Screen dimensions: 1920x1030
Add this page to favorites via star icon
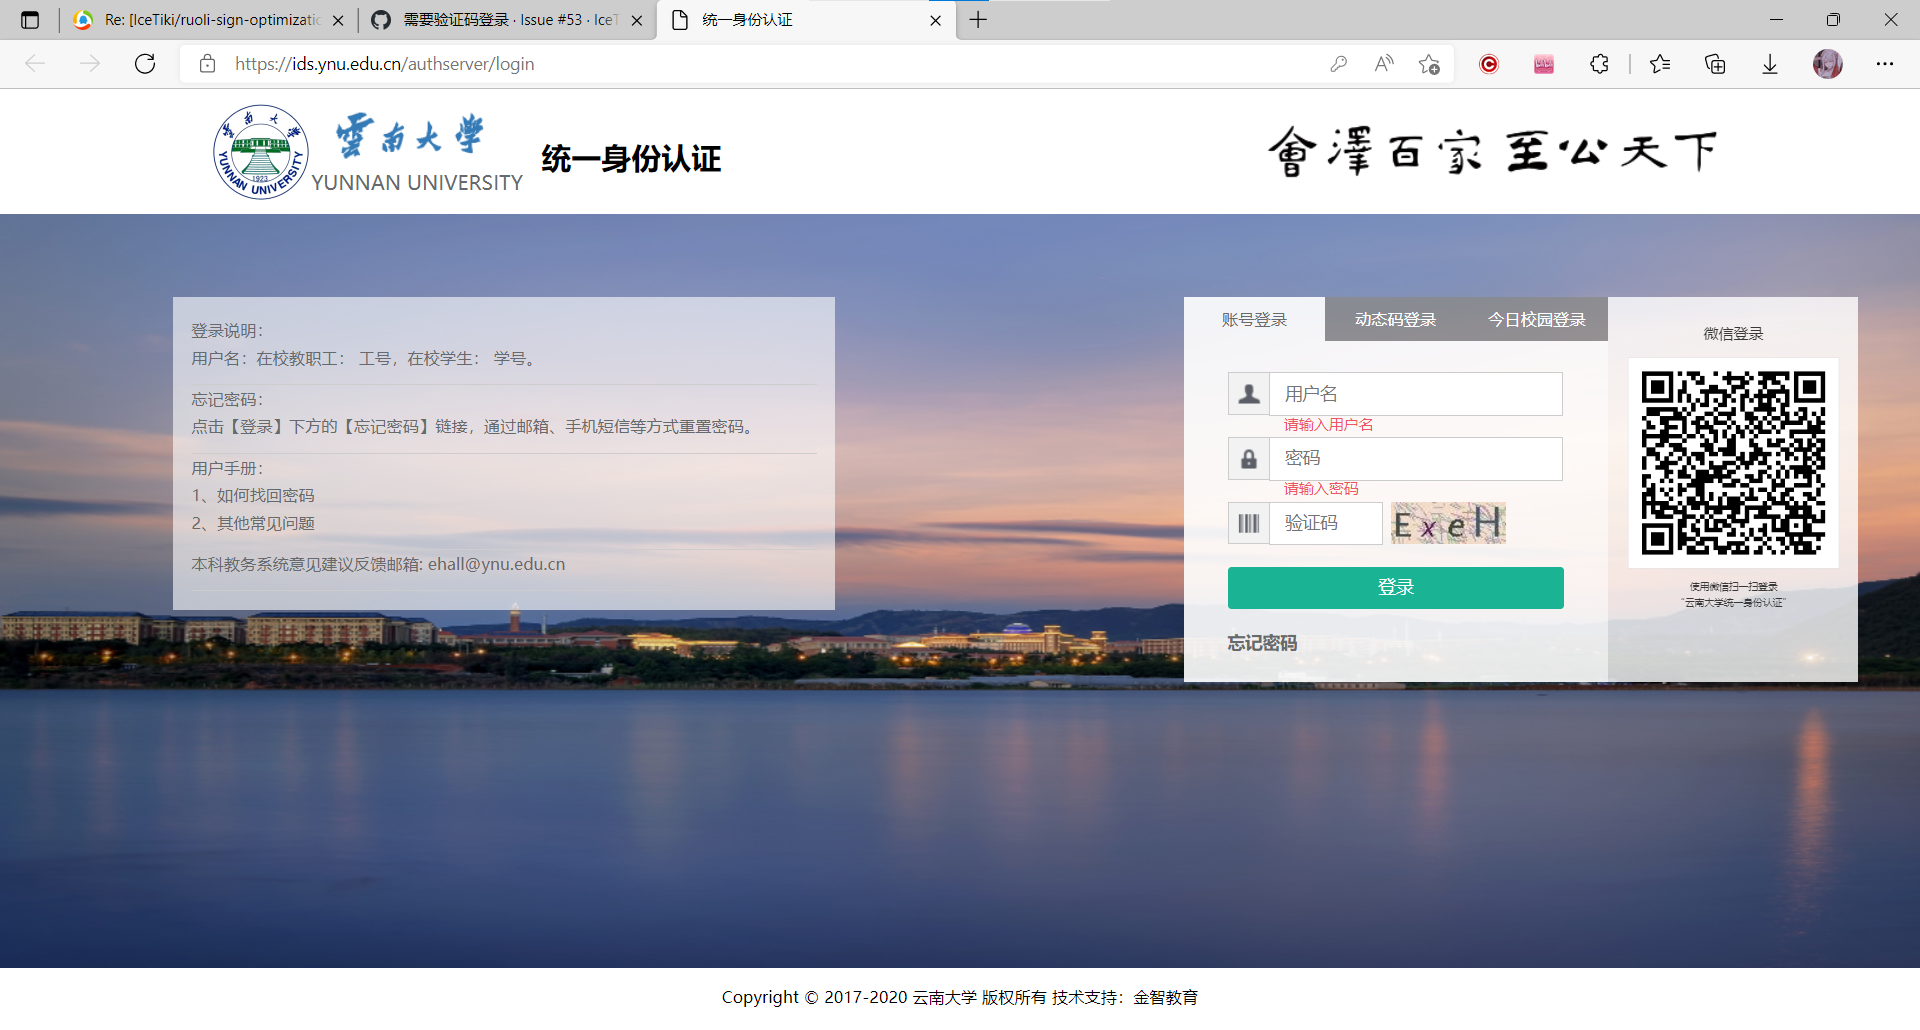tap(1429, 63)
